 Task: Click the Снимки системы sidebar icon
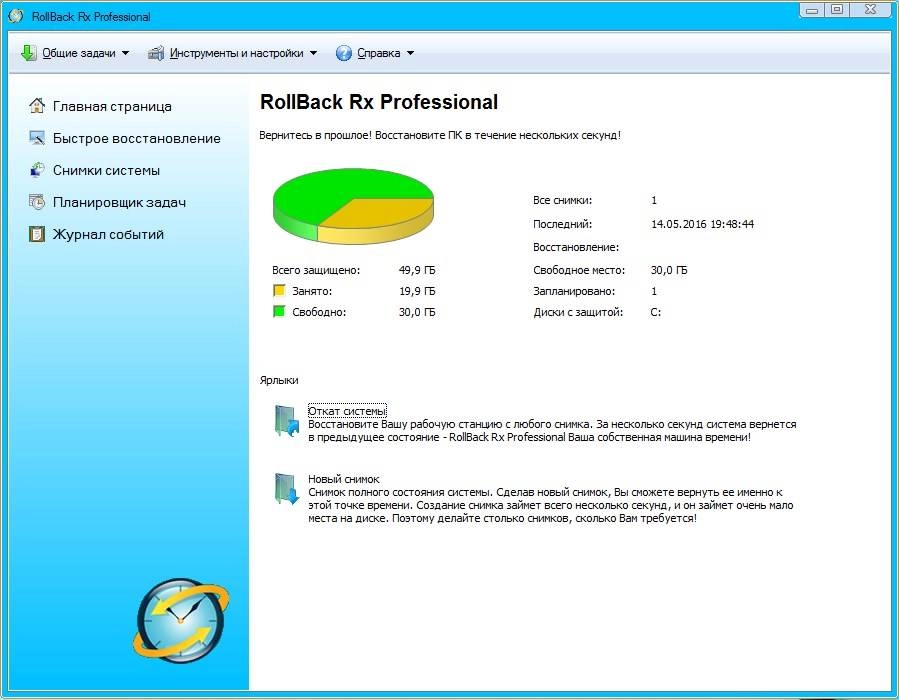[37, 170]
